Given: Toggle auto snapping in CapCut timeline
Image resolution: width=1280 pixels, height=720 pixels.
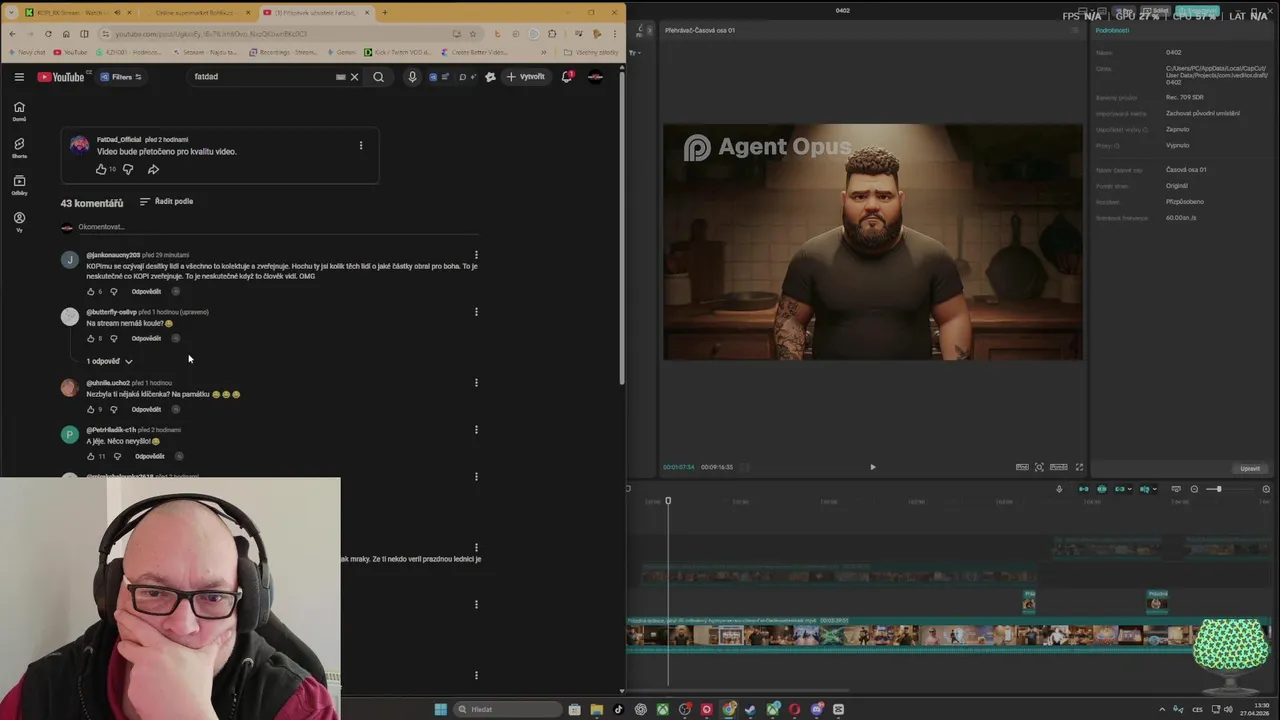Looking at the screenshot, I should pyautogui.click(x=1102, y=489).
